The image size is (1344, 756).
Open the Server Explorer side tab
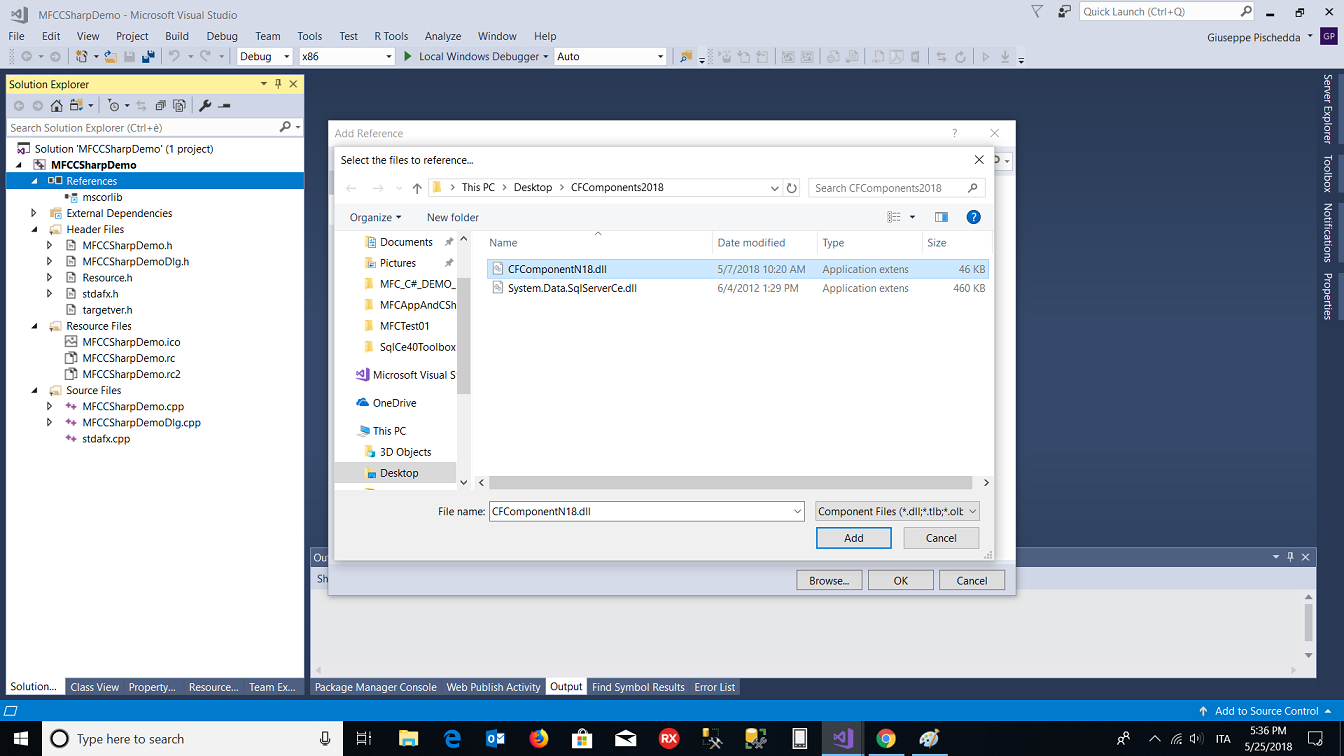(x=1328, y=109)
